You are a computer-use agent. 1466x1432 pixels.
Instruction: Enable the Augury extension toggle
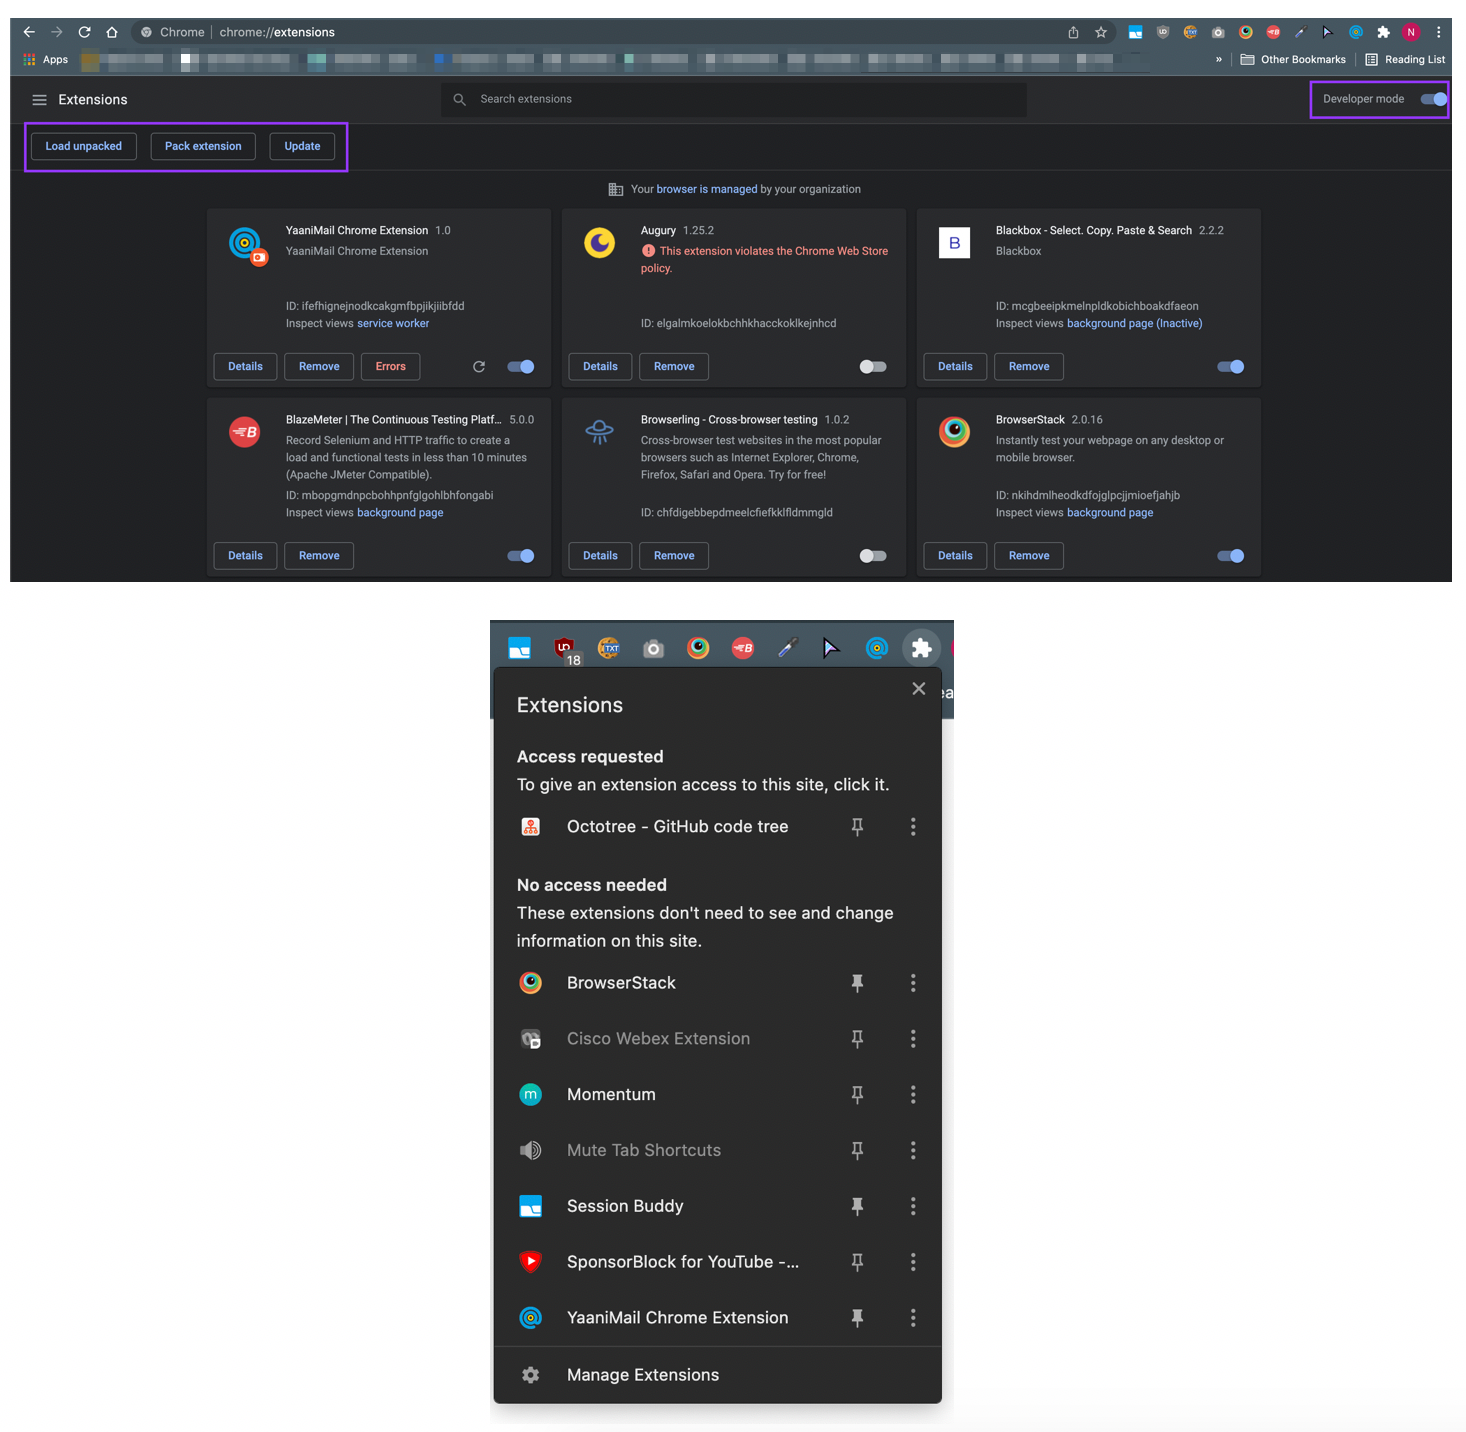pos(873,367)
